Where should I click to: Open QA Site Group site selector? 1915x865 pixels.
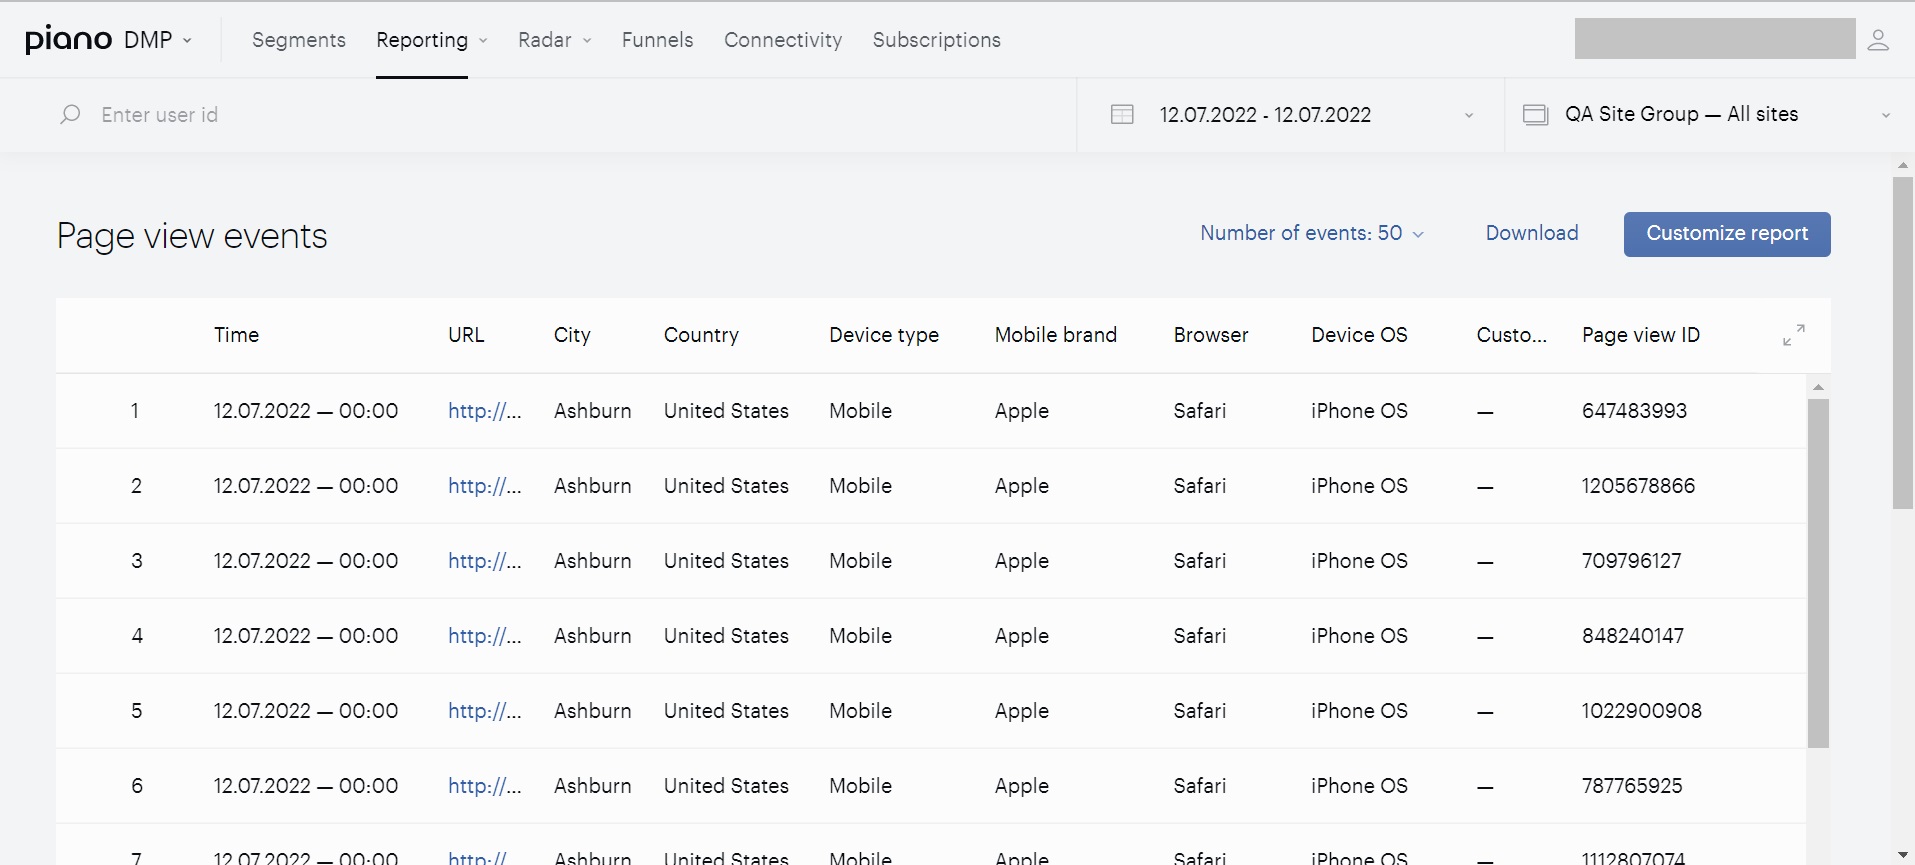1709,115
